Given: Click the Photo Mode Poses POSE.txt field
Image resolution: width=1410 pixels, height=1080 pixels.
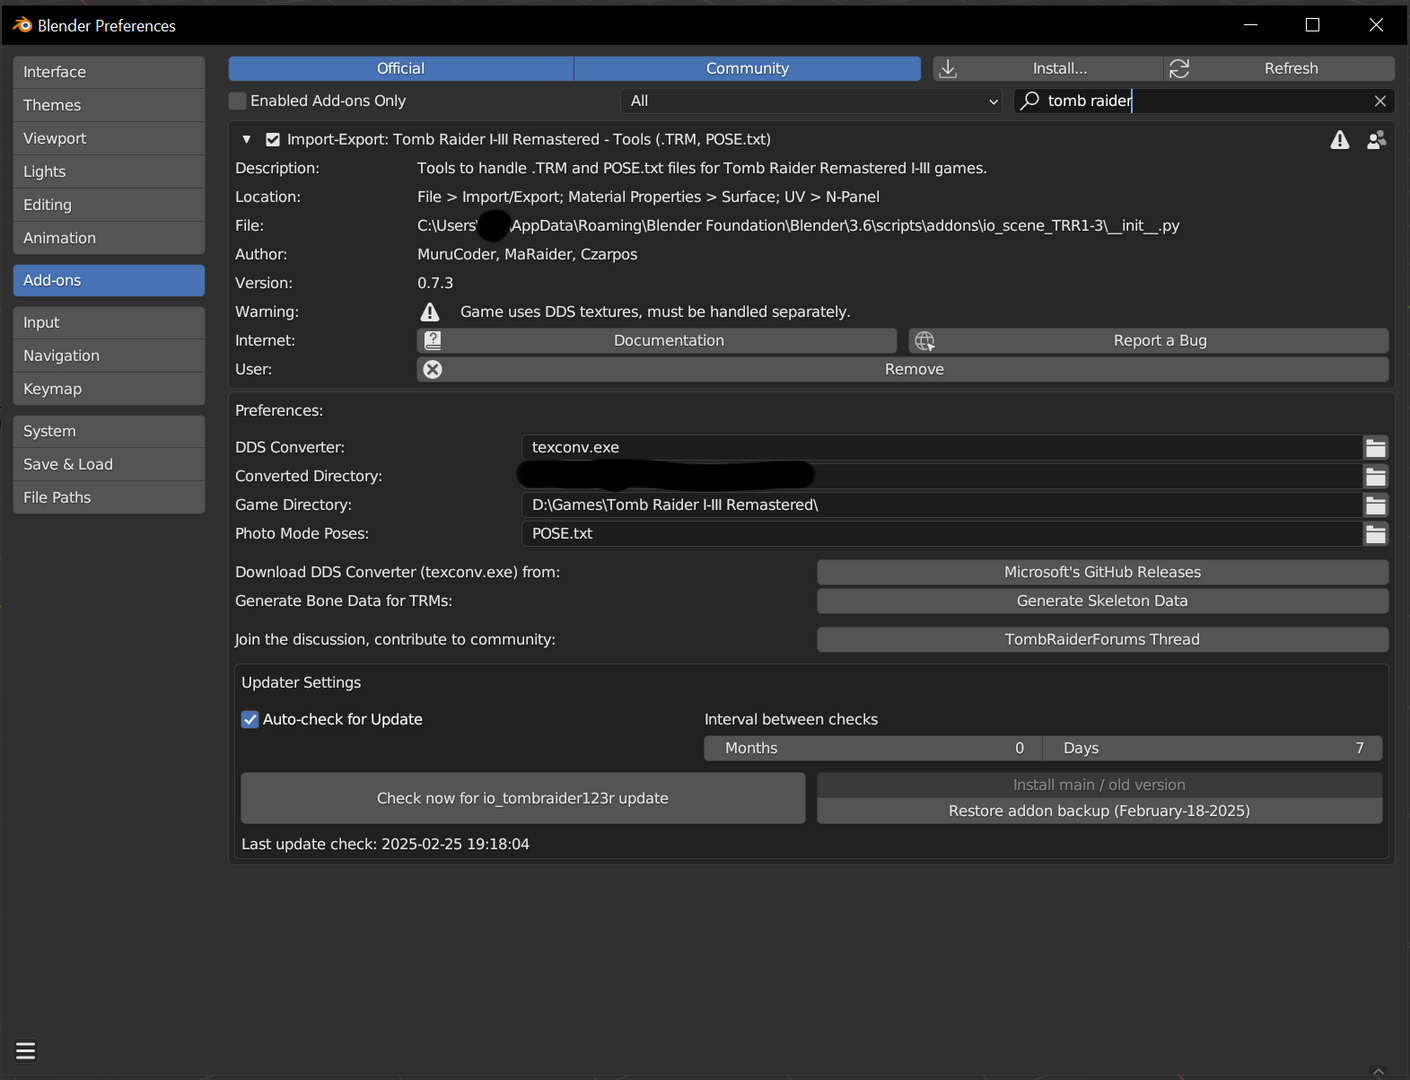Looking at the screenshot, I should [x=942, y=534].
